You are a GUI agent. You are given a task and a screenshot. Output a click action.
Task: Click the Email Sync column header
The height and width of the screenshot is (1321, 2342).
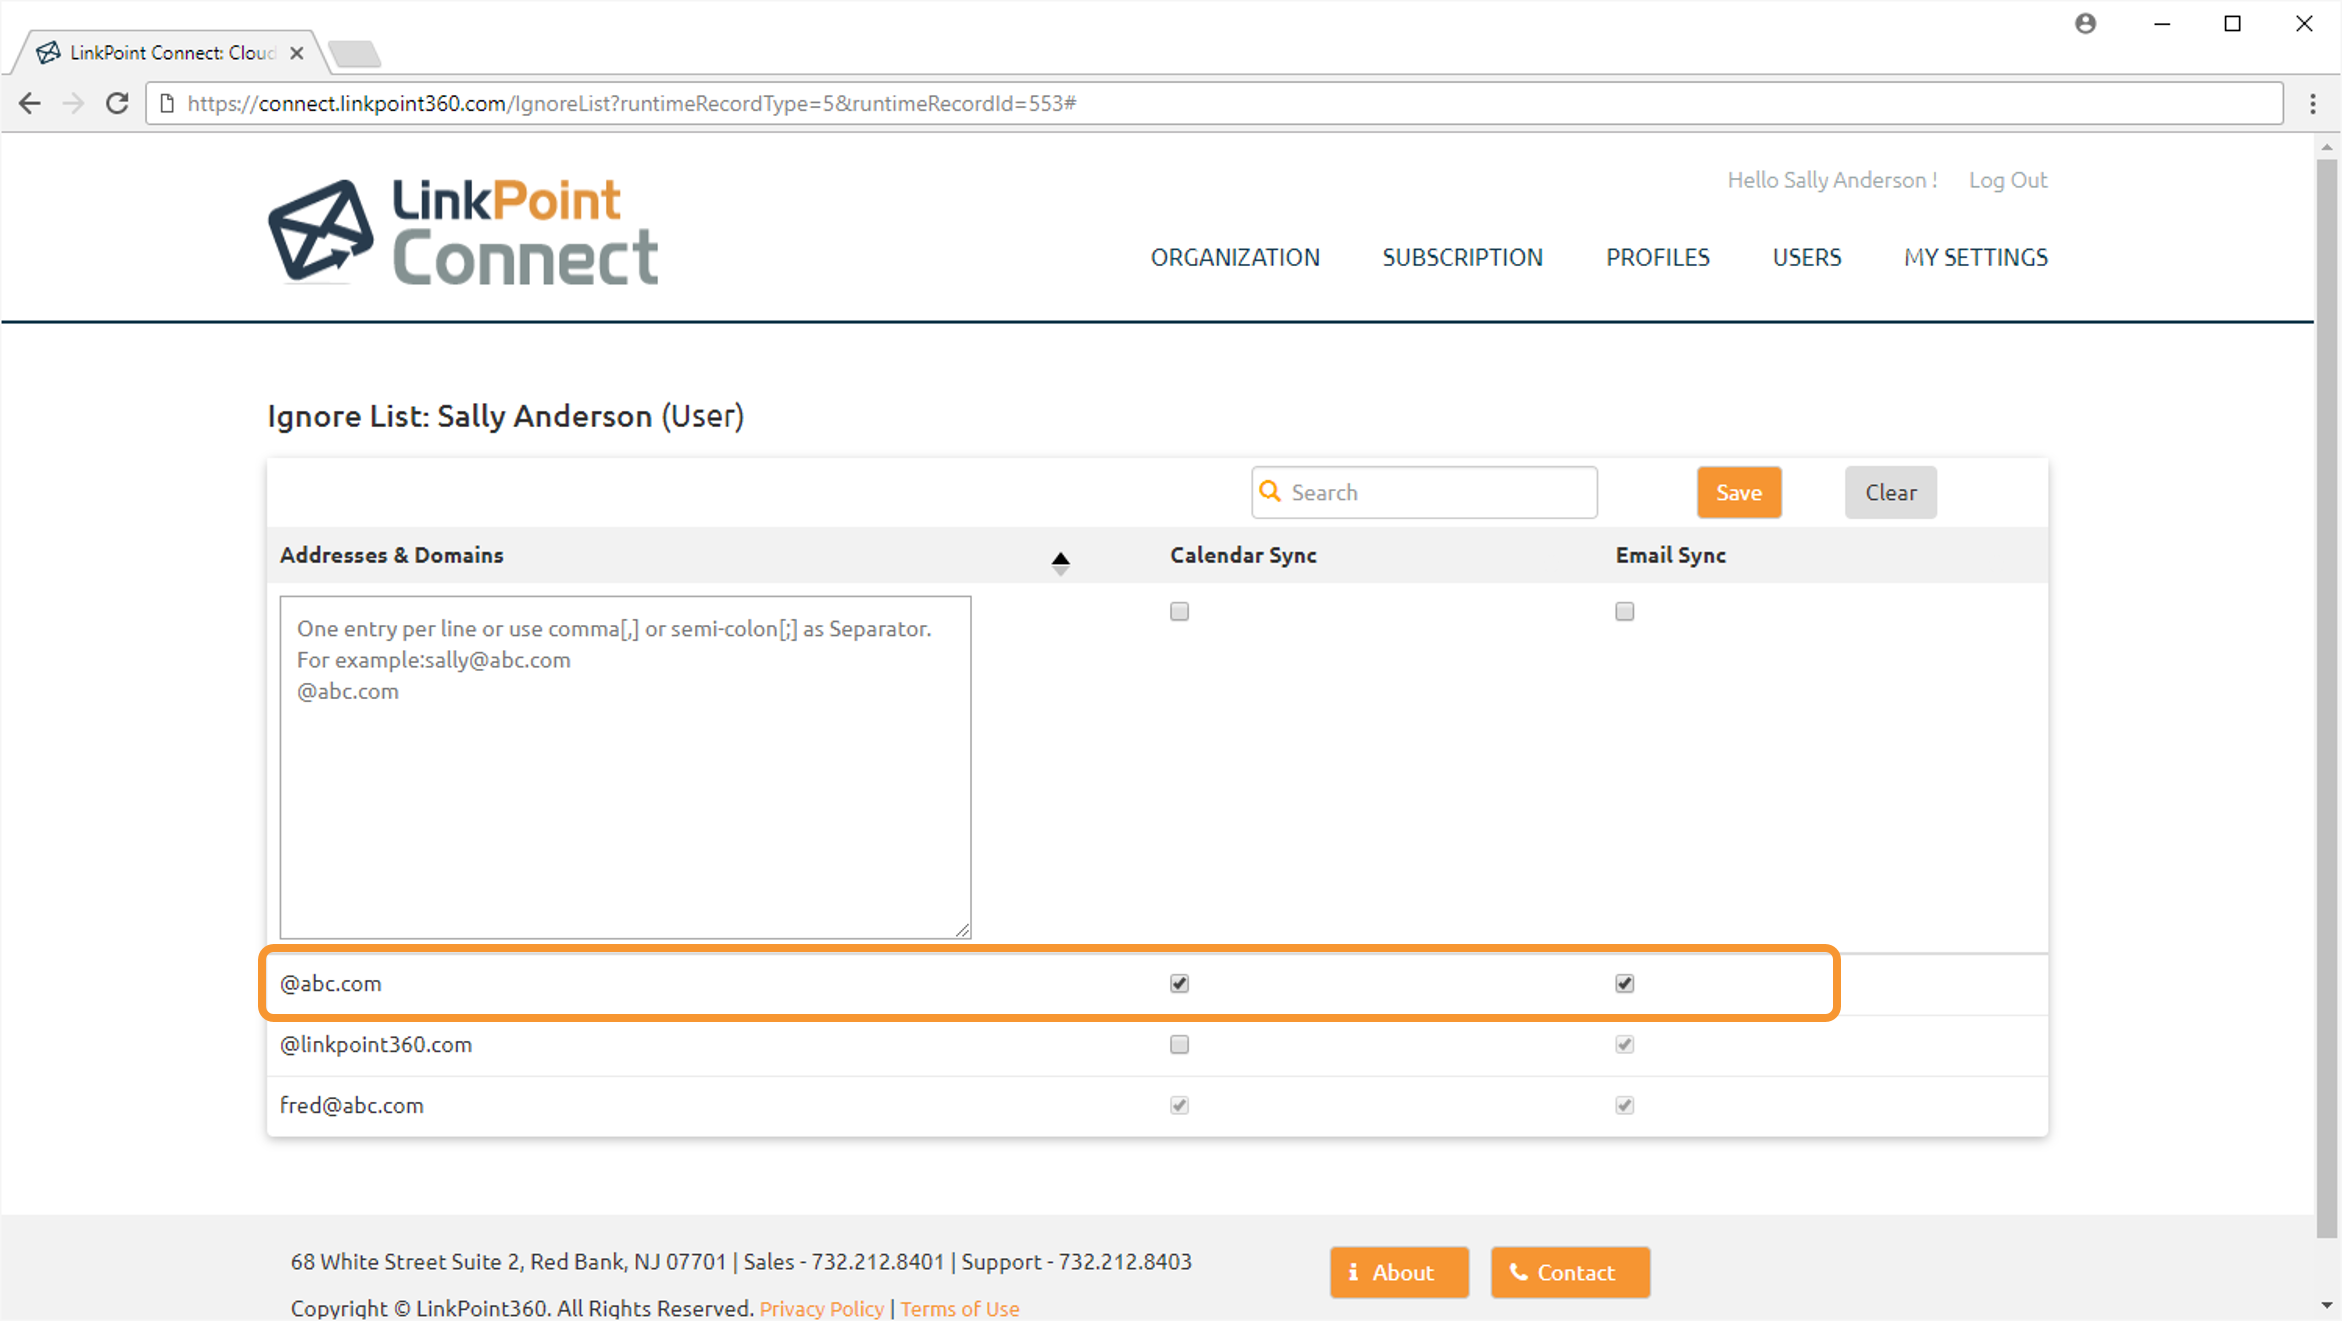1670,555
